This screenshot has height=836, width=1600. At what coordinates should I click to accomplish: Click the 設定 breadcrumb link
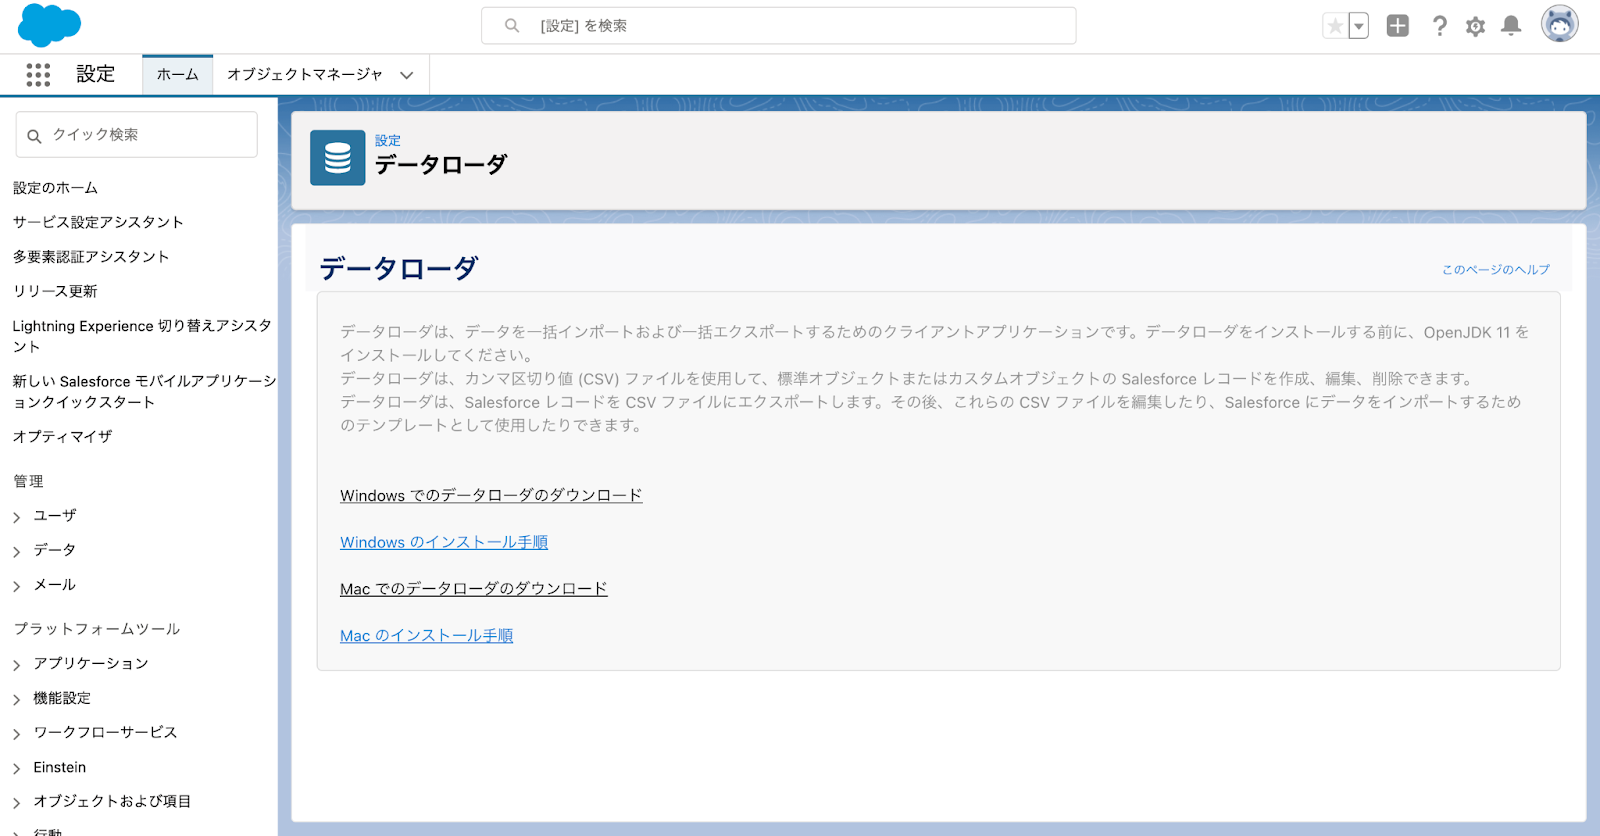pos(388,141)
